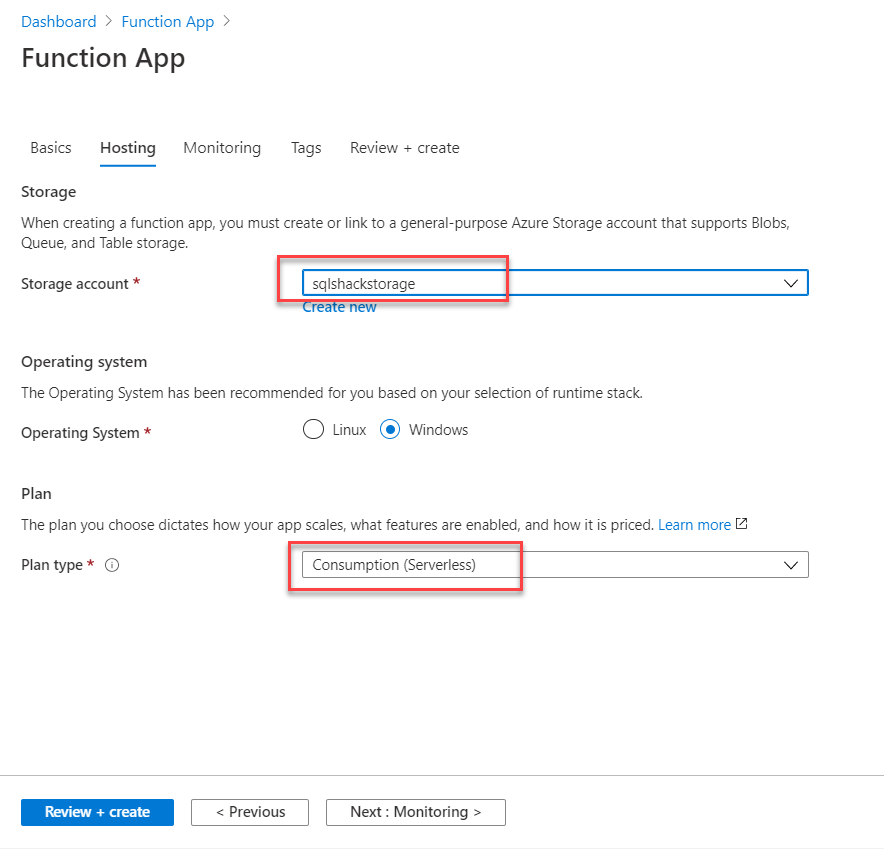Click the Previous button
Viewport: 884px width, 849px height.
pos(250,812)
